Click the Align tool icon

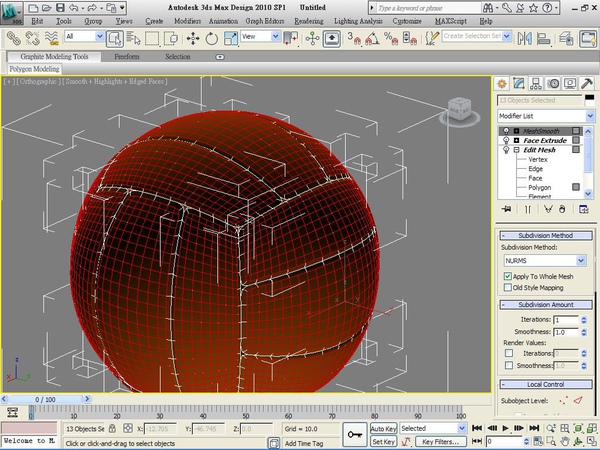pos(543,38)
